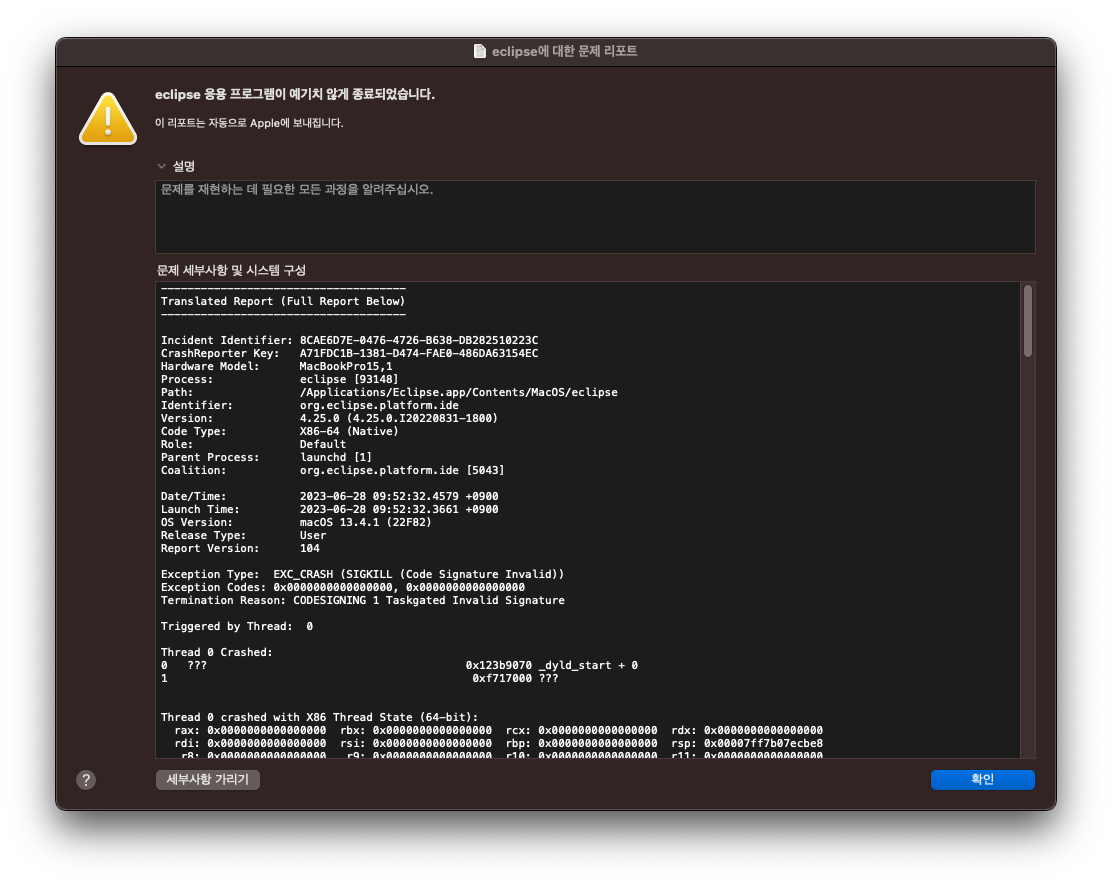Click the Incident Identifier line

(x=350, y=340)
